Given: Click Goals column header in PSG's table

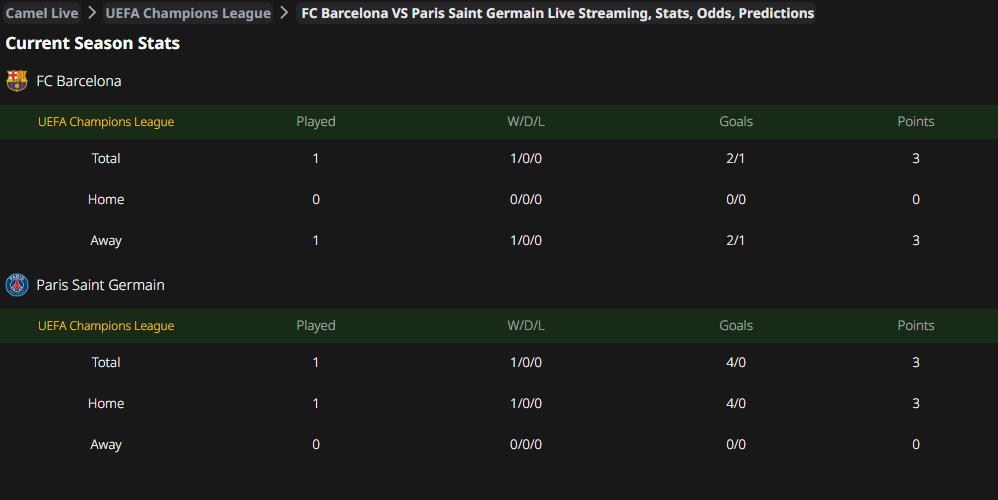Looking at the screenshot, I should click(x=736, y=326).
